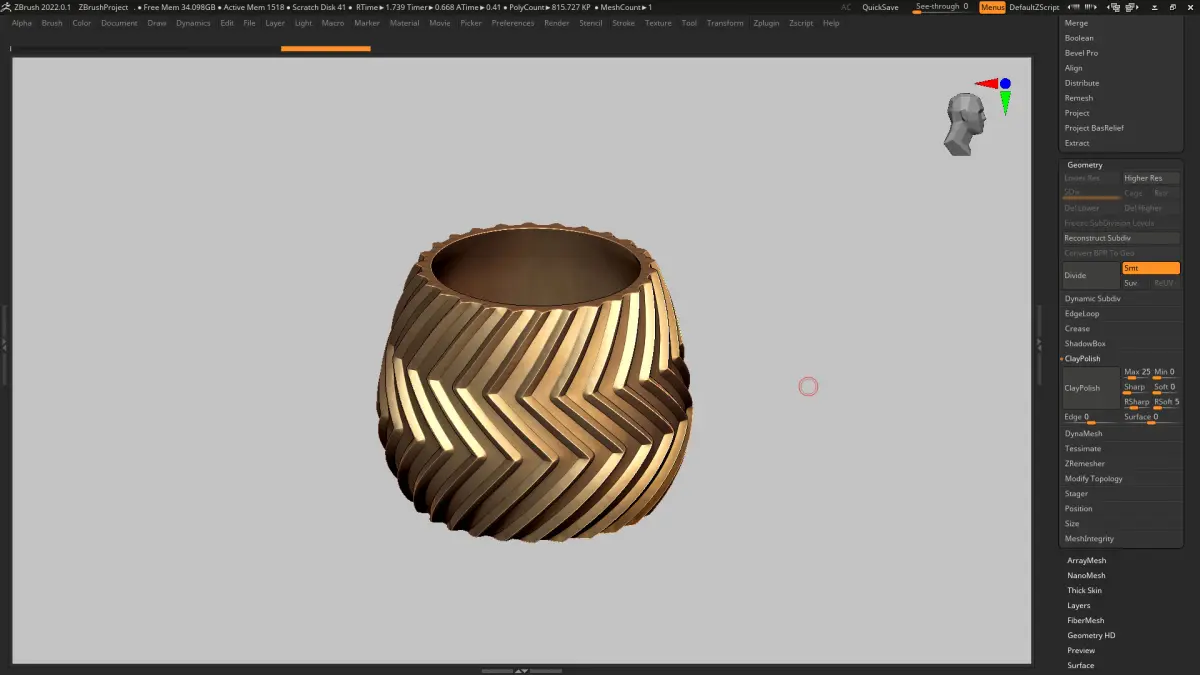1200x675 pixels.
Task: Click the right tray divider handle
Action: coord(1039,344)
